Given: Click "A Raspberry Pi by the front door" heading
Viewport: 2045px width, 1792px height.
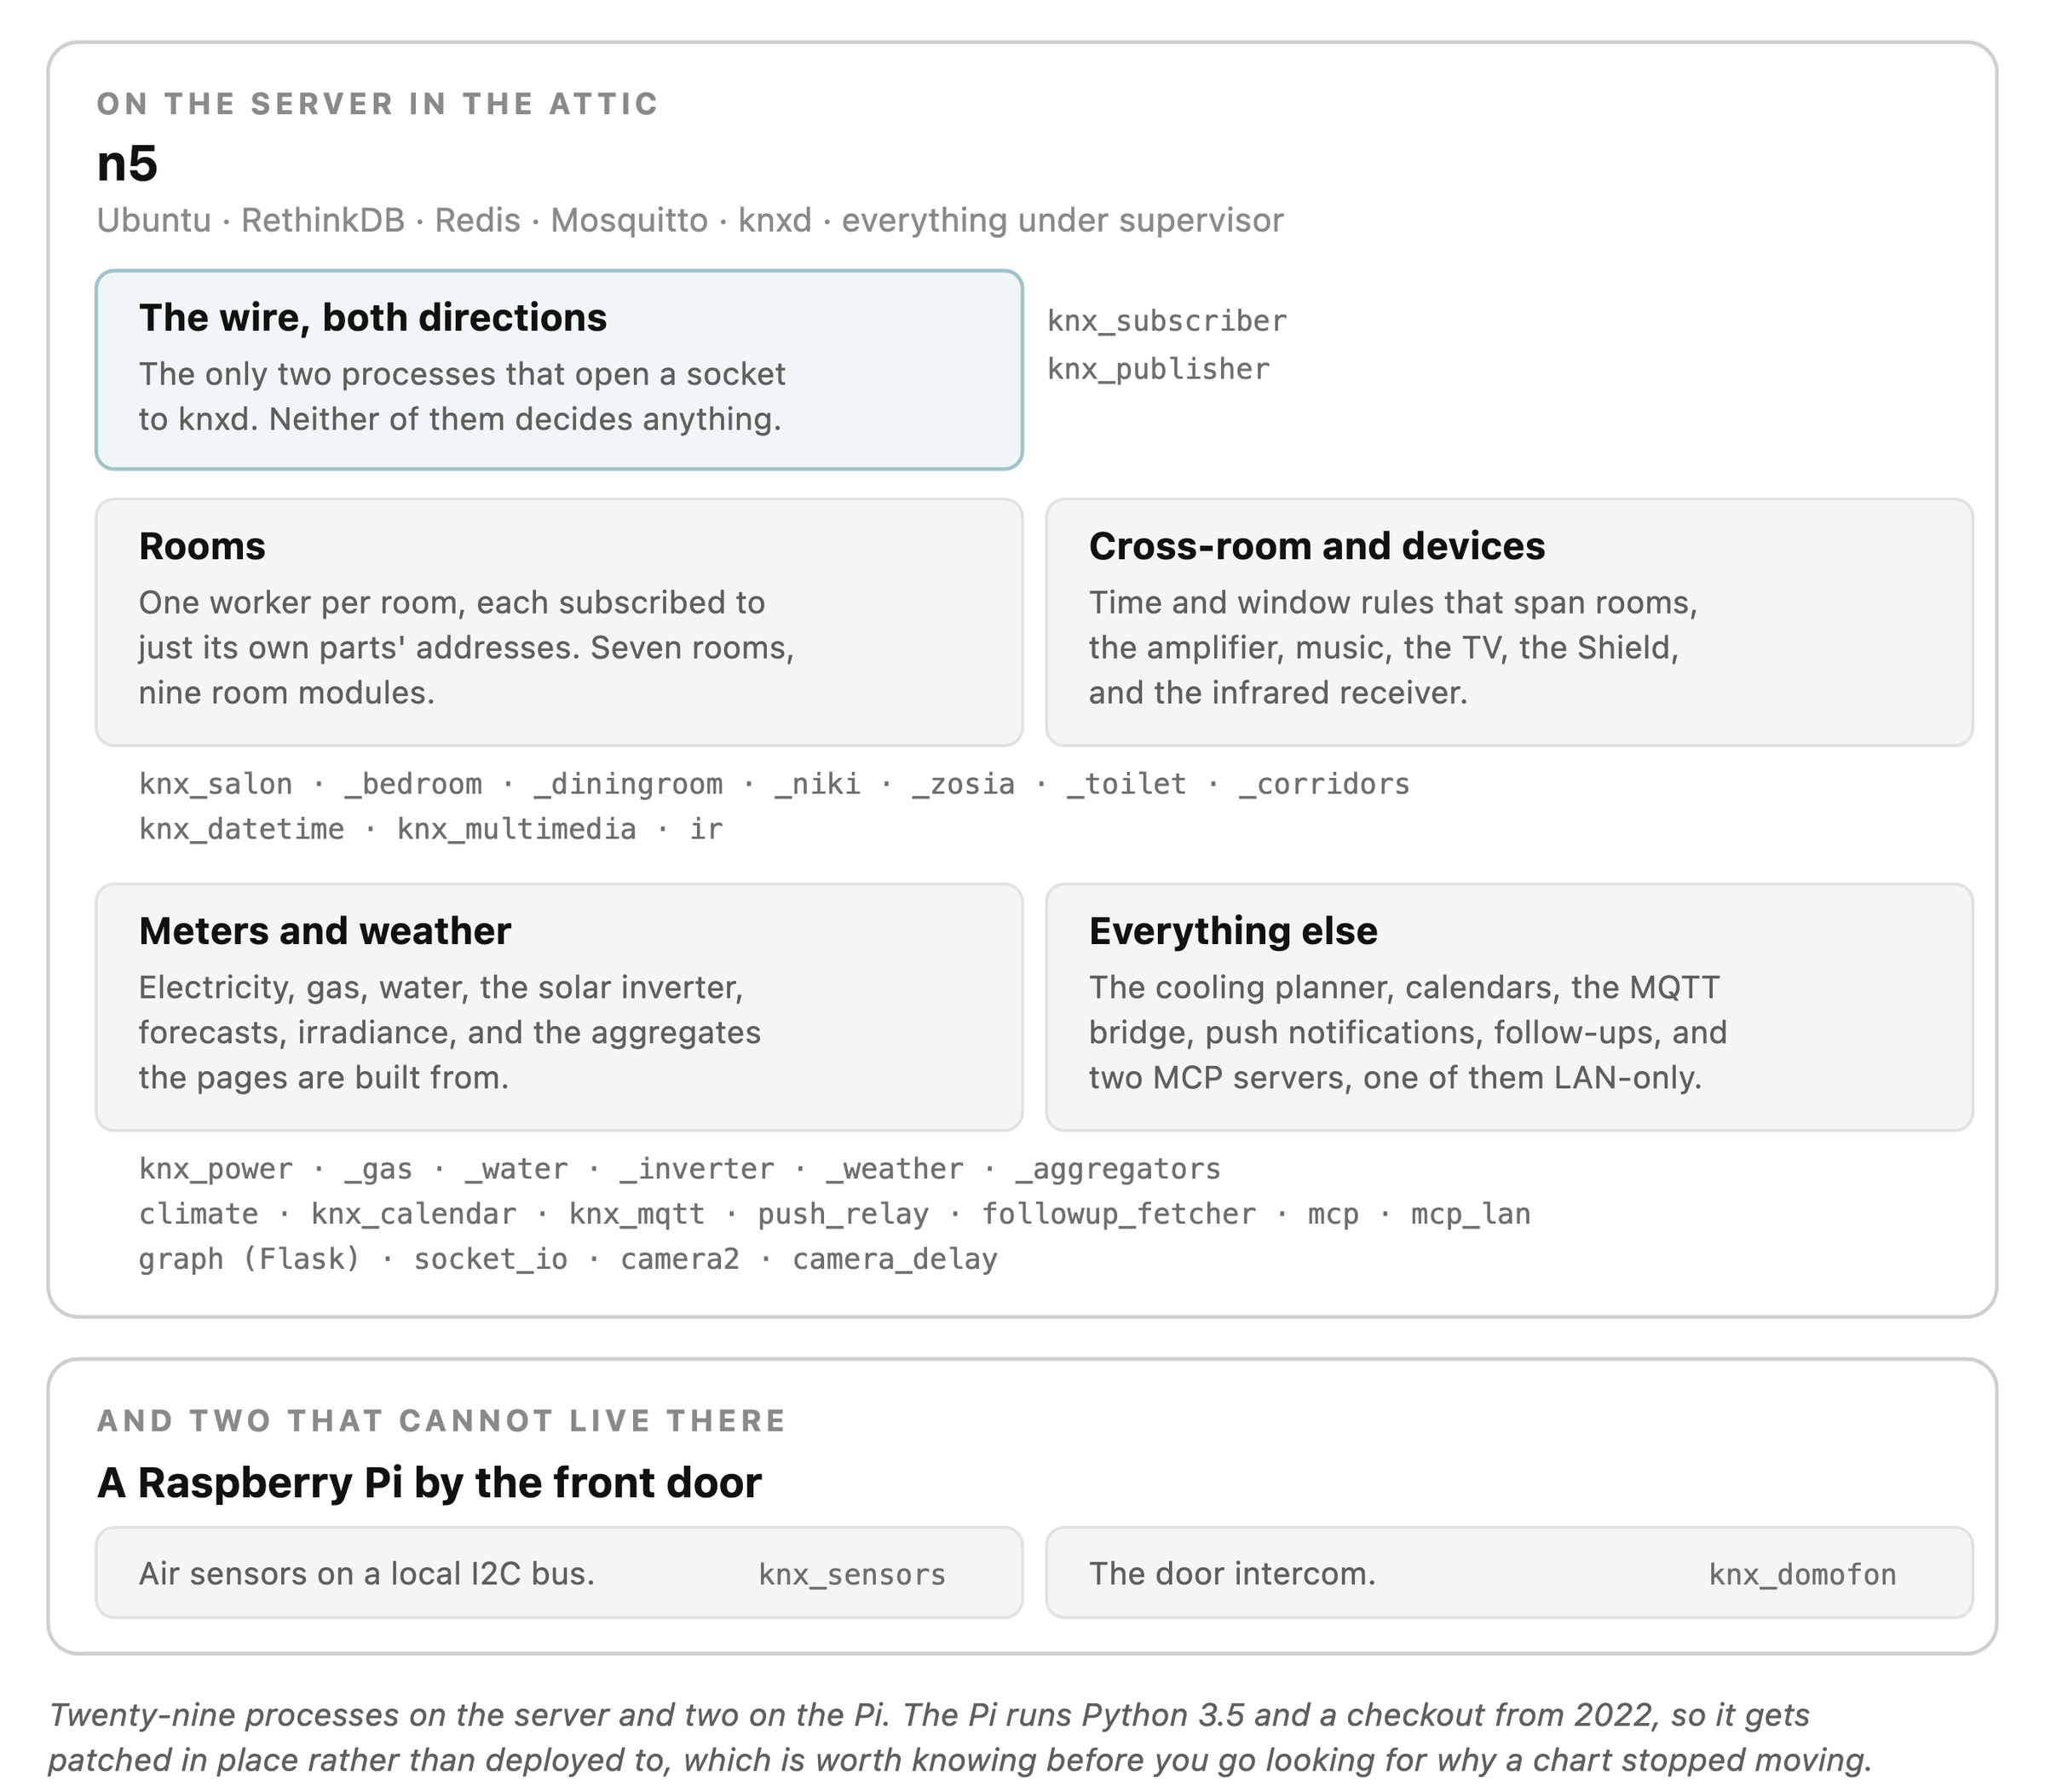Looking at the screenshot, I should click(429, 1483).
